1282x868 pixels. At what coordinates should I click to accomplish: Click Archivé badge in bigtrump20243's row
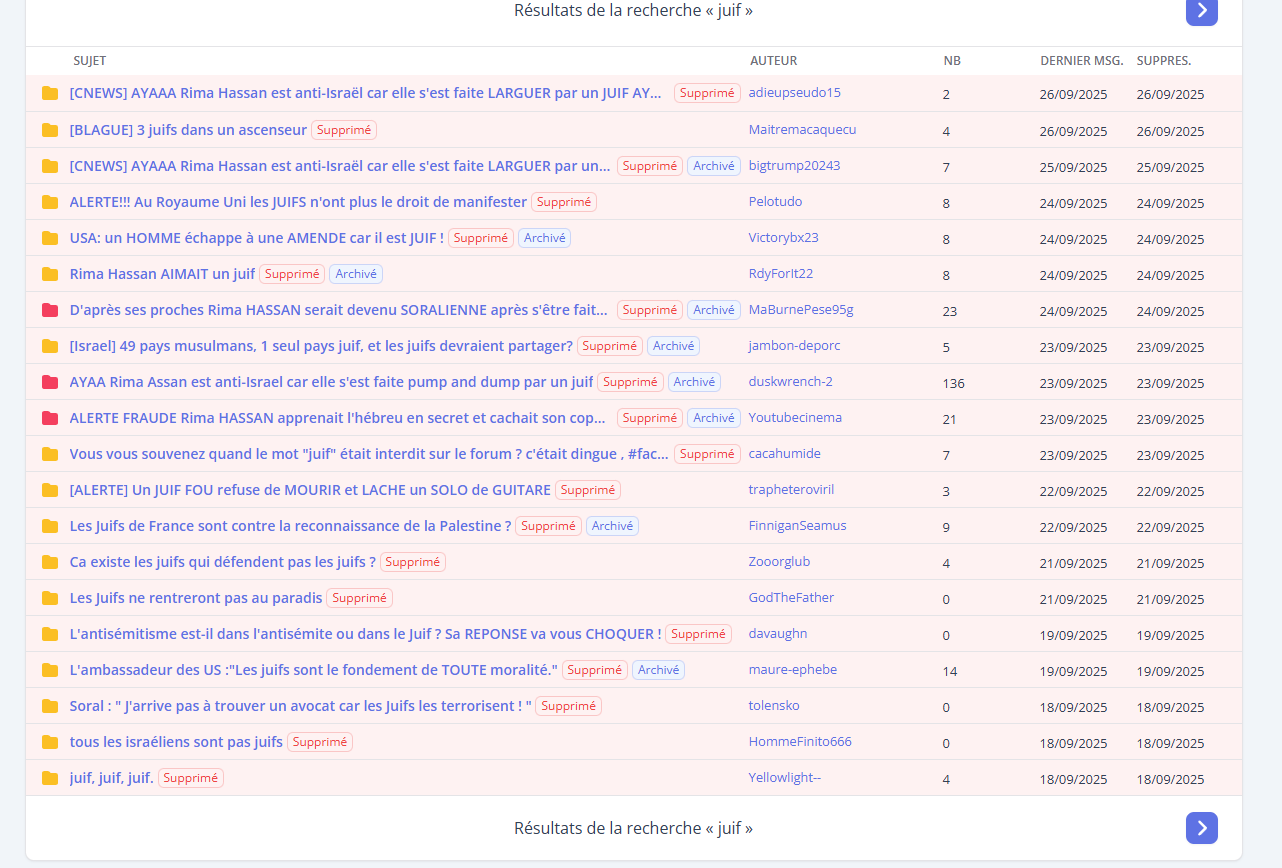[x=714, y=166]
